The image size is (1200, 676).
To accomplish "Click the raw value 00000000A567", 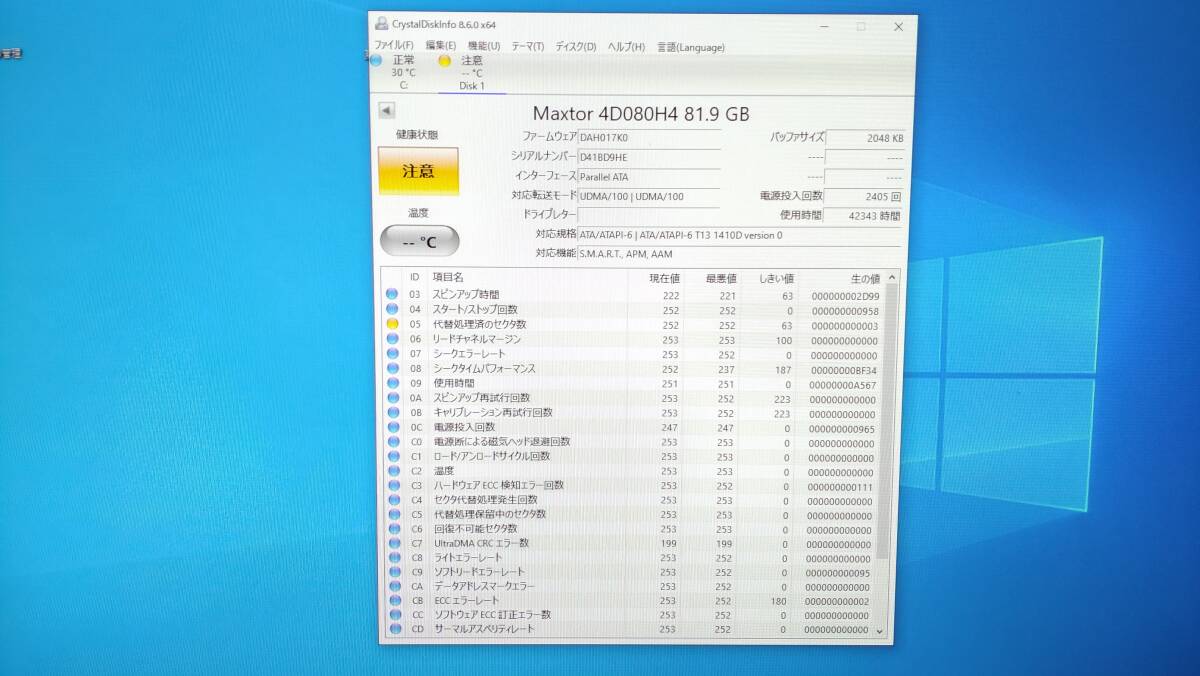I will [845, 384].
